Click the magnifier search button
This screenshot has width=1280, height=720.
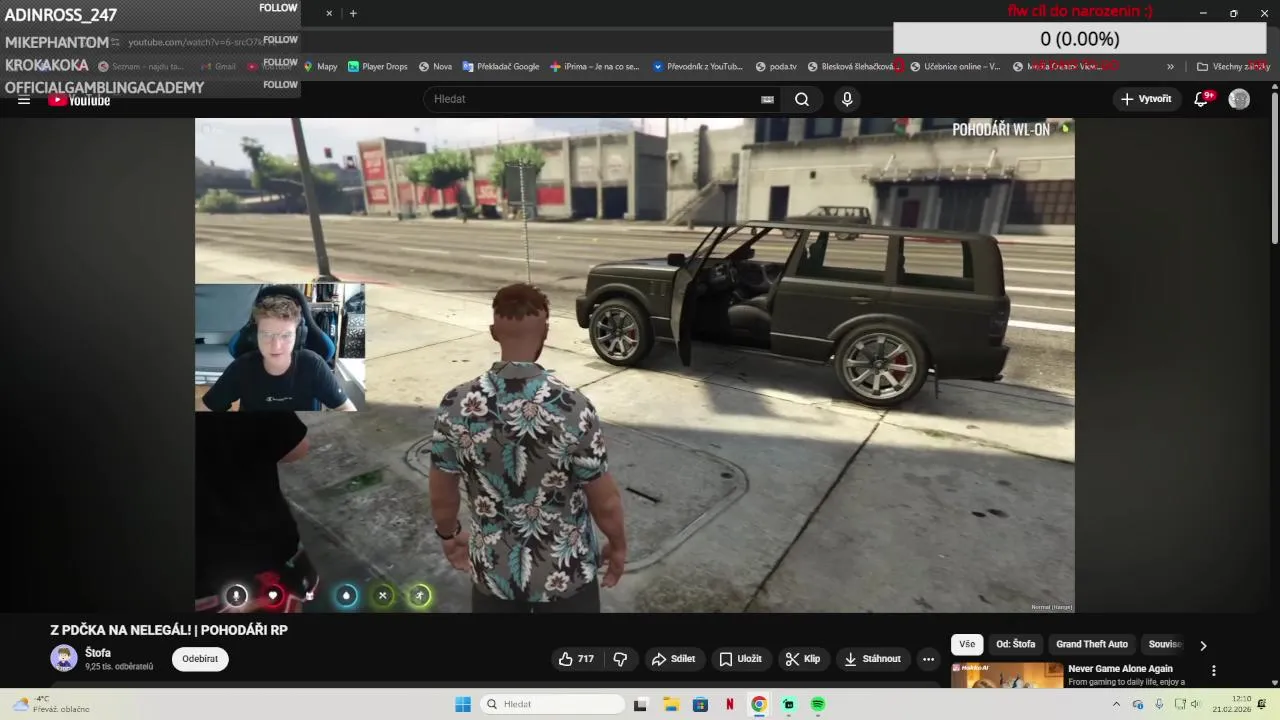802,99
